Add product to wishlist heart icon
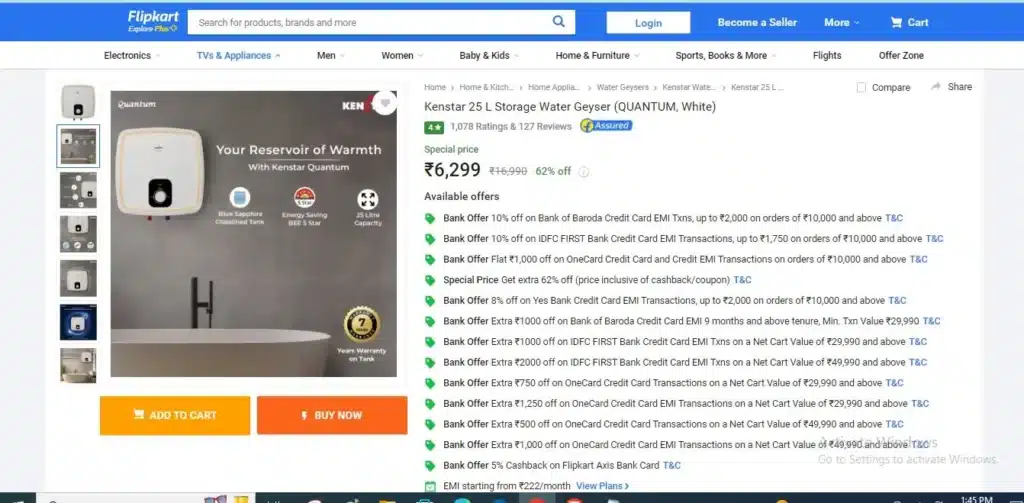This screenshot has height=503, width=1024. [x=385, y=103]
